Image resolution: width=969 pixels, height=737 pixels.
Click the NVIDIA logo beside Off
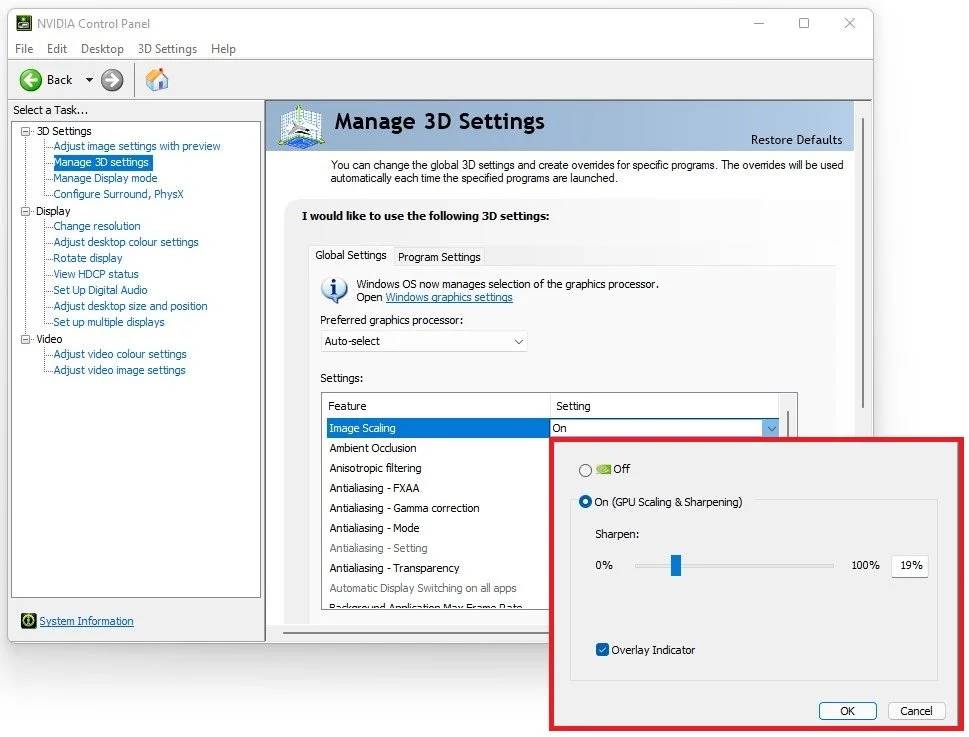pyautogui.click(x=603, y=470)
